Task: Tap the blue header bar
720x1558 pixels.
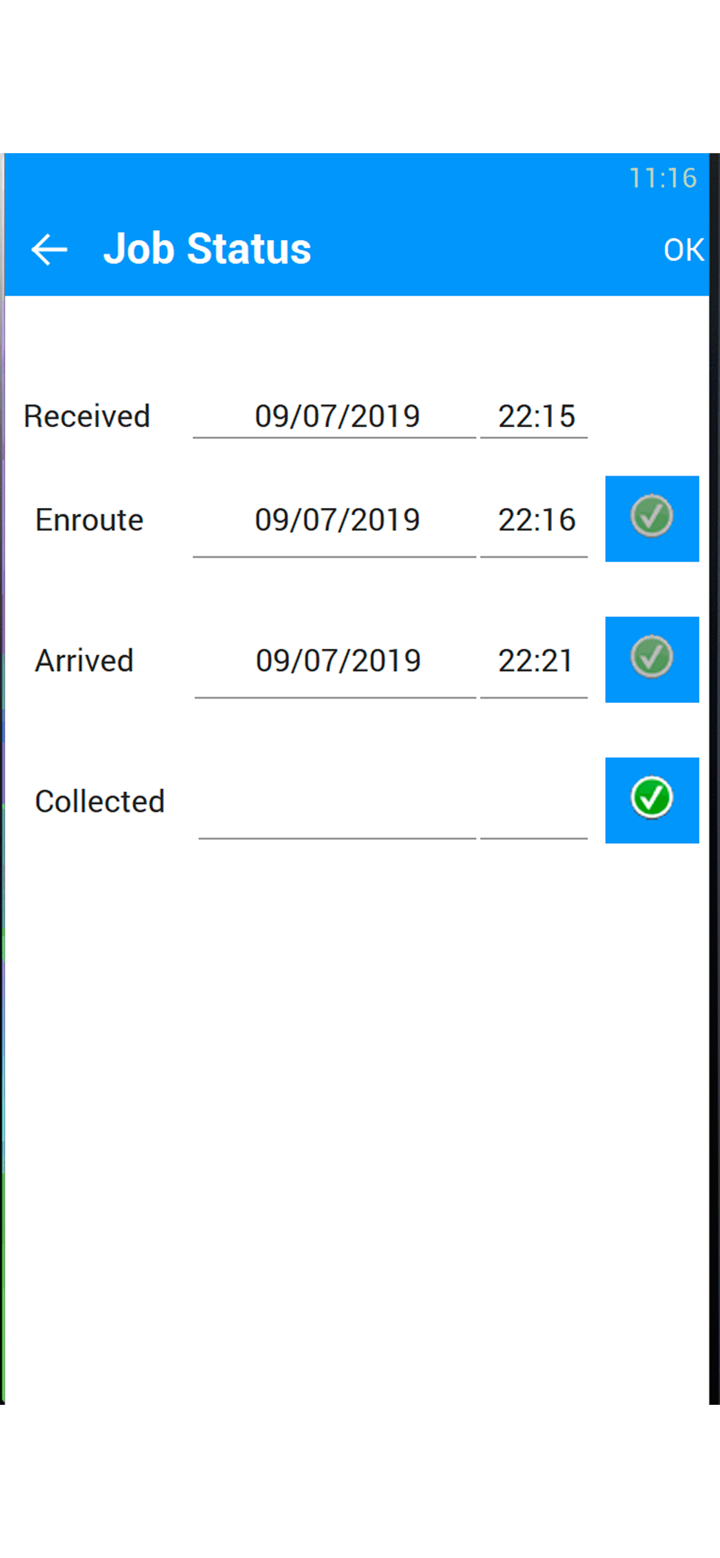Action: click(x=357, y=225)
